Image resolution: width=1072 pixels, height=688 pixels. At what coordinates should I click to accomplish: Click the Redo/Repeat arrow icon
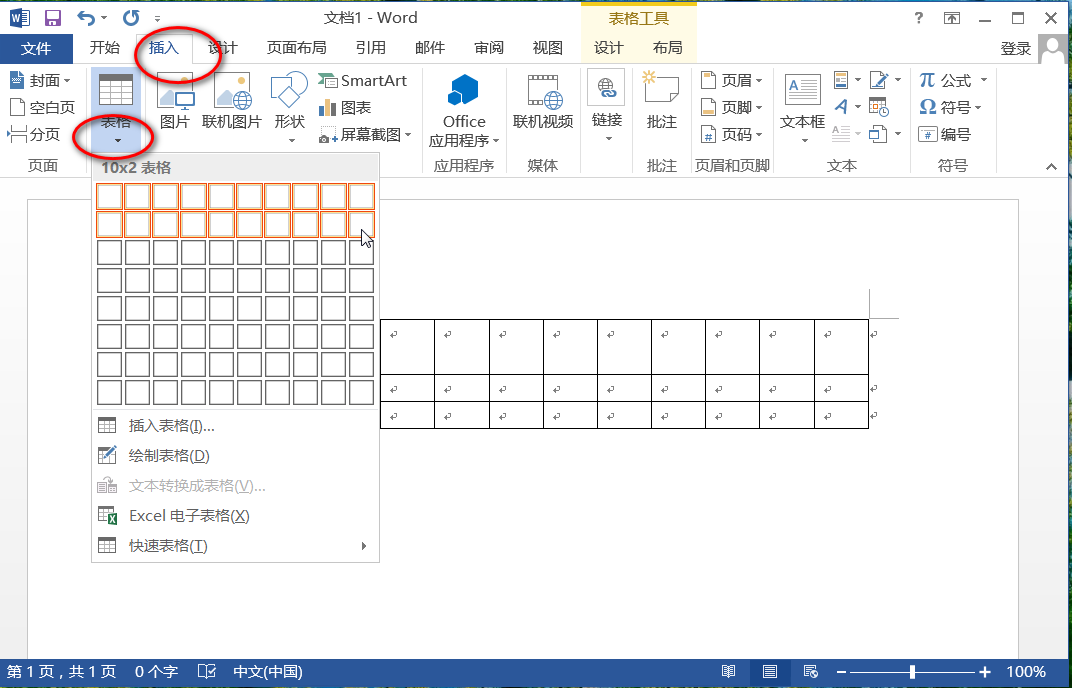131,18
